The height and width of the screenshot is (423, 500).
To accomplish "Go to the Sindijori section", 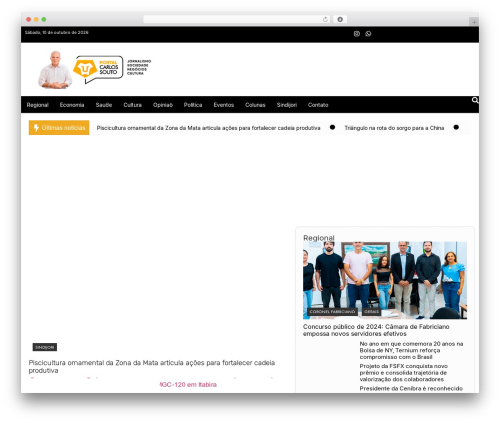I will 287,105.
